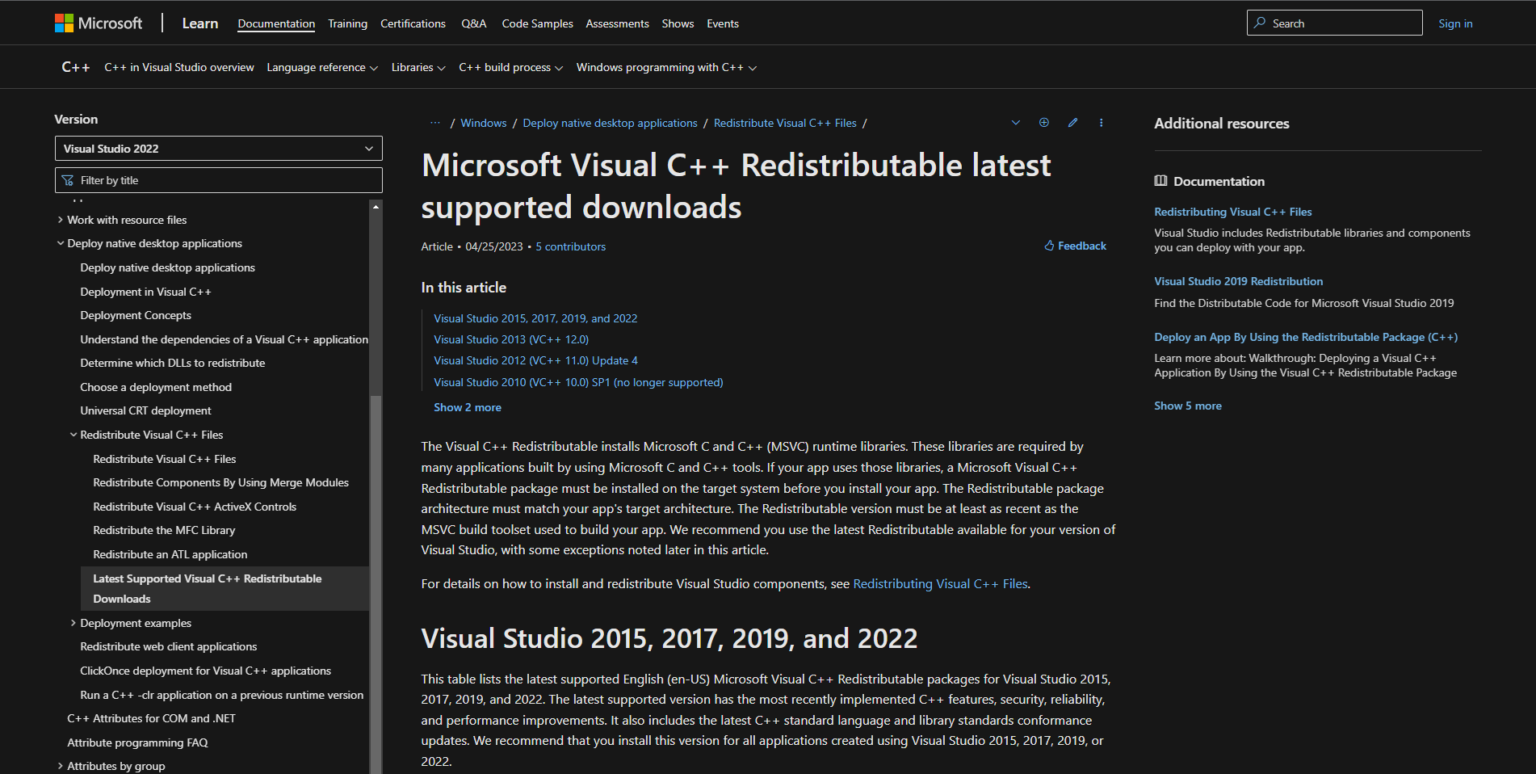Image resolution: width=1536 pixels, height=774 pixels.
Task: Collapse Deploy native desktop applications section
Action: (x=60, y=244)
